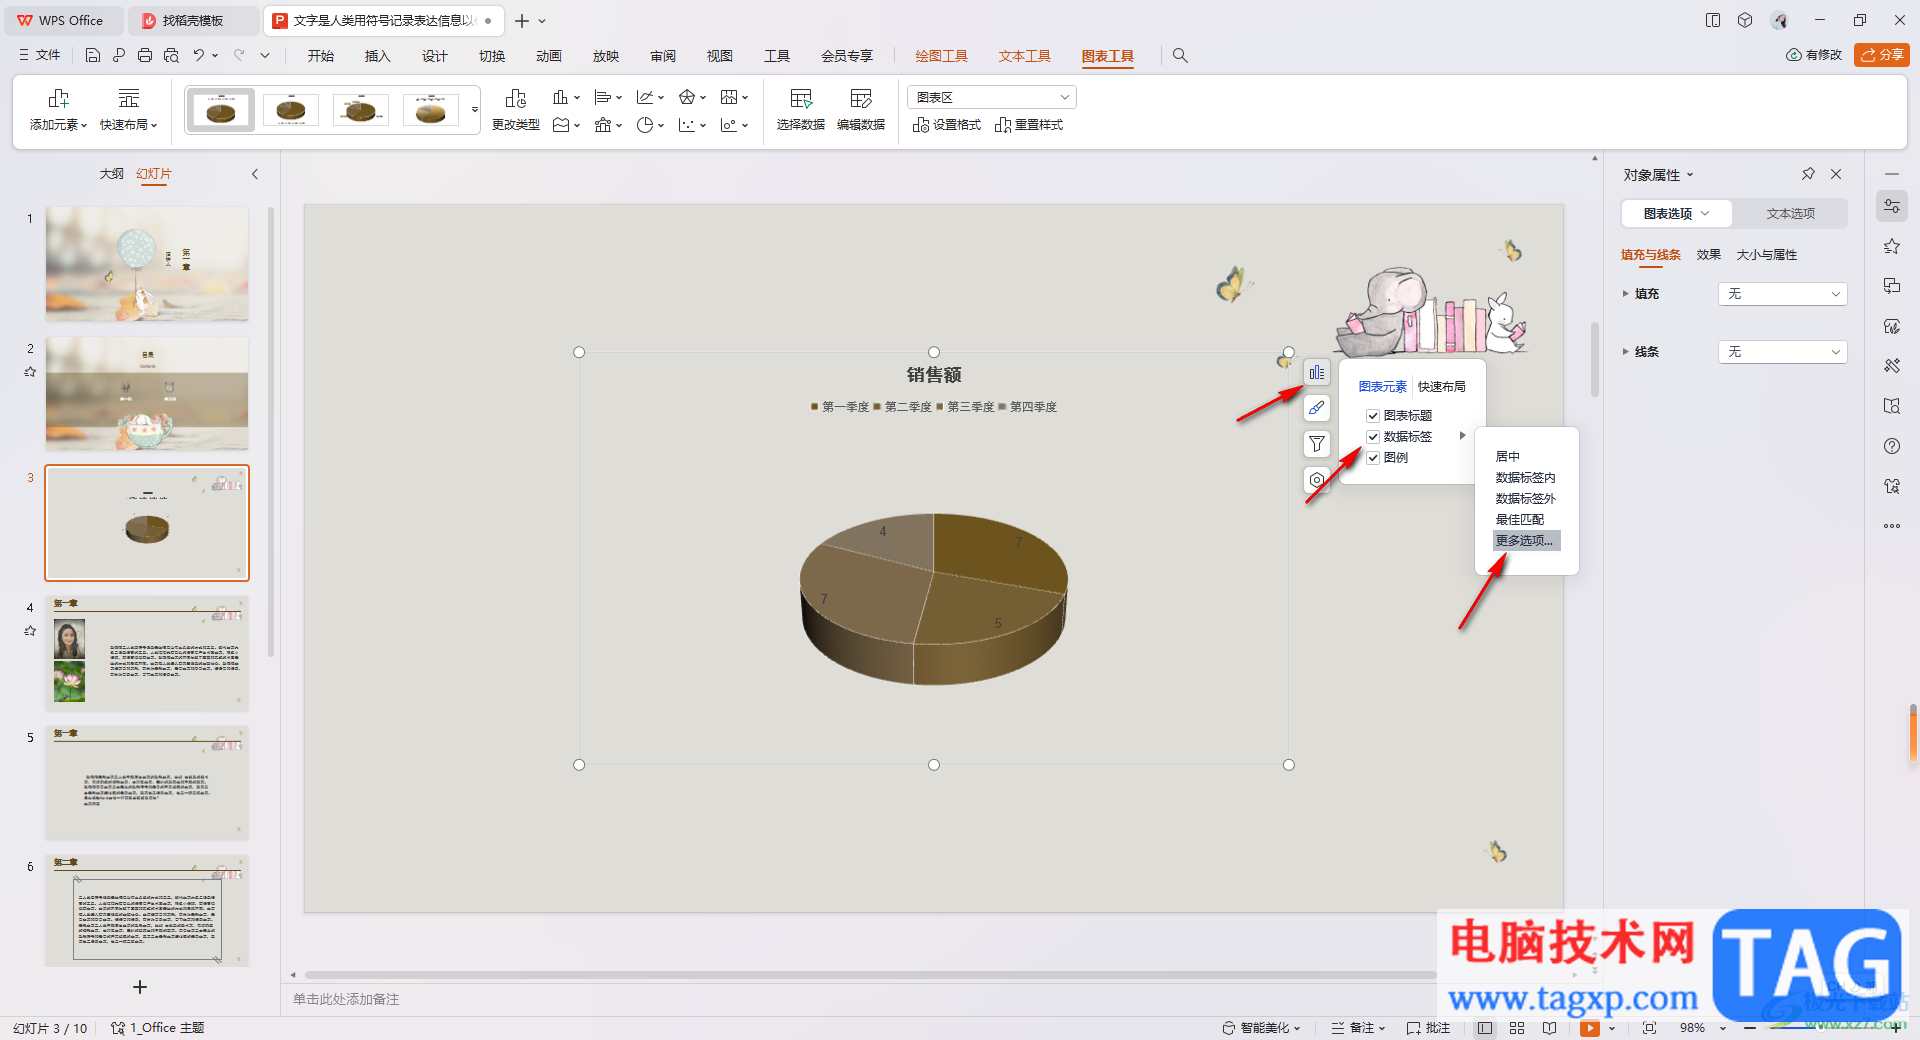This screenshot has width=1920, height=1040.
Task: Choose 数据标签外 in the submenu
Action: pyautogui.click(x=1525, y=498)
